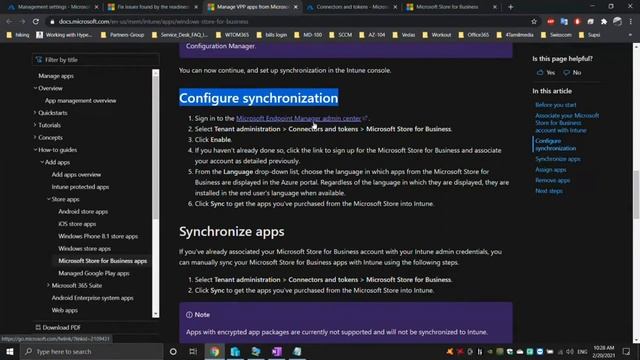Click the thumbs-up Yes feedback icon
The height and width of the screenshot is (360, 640).
(540, 72)
